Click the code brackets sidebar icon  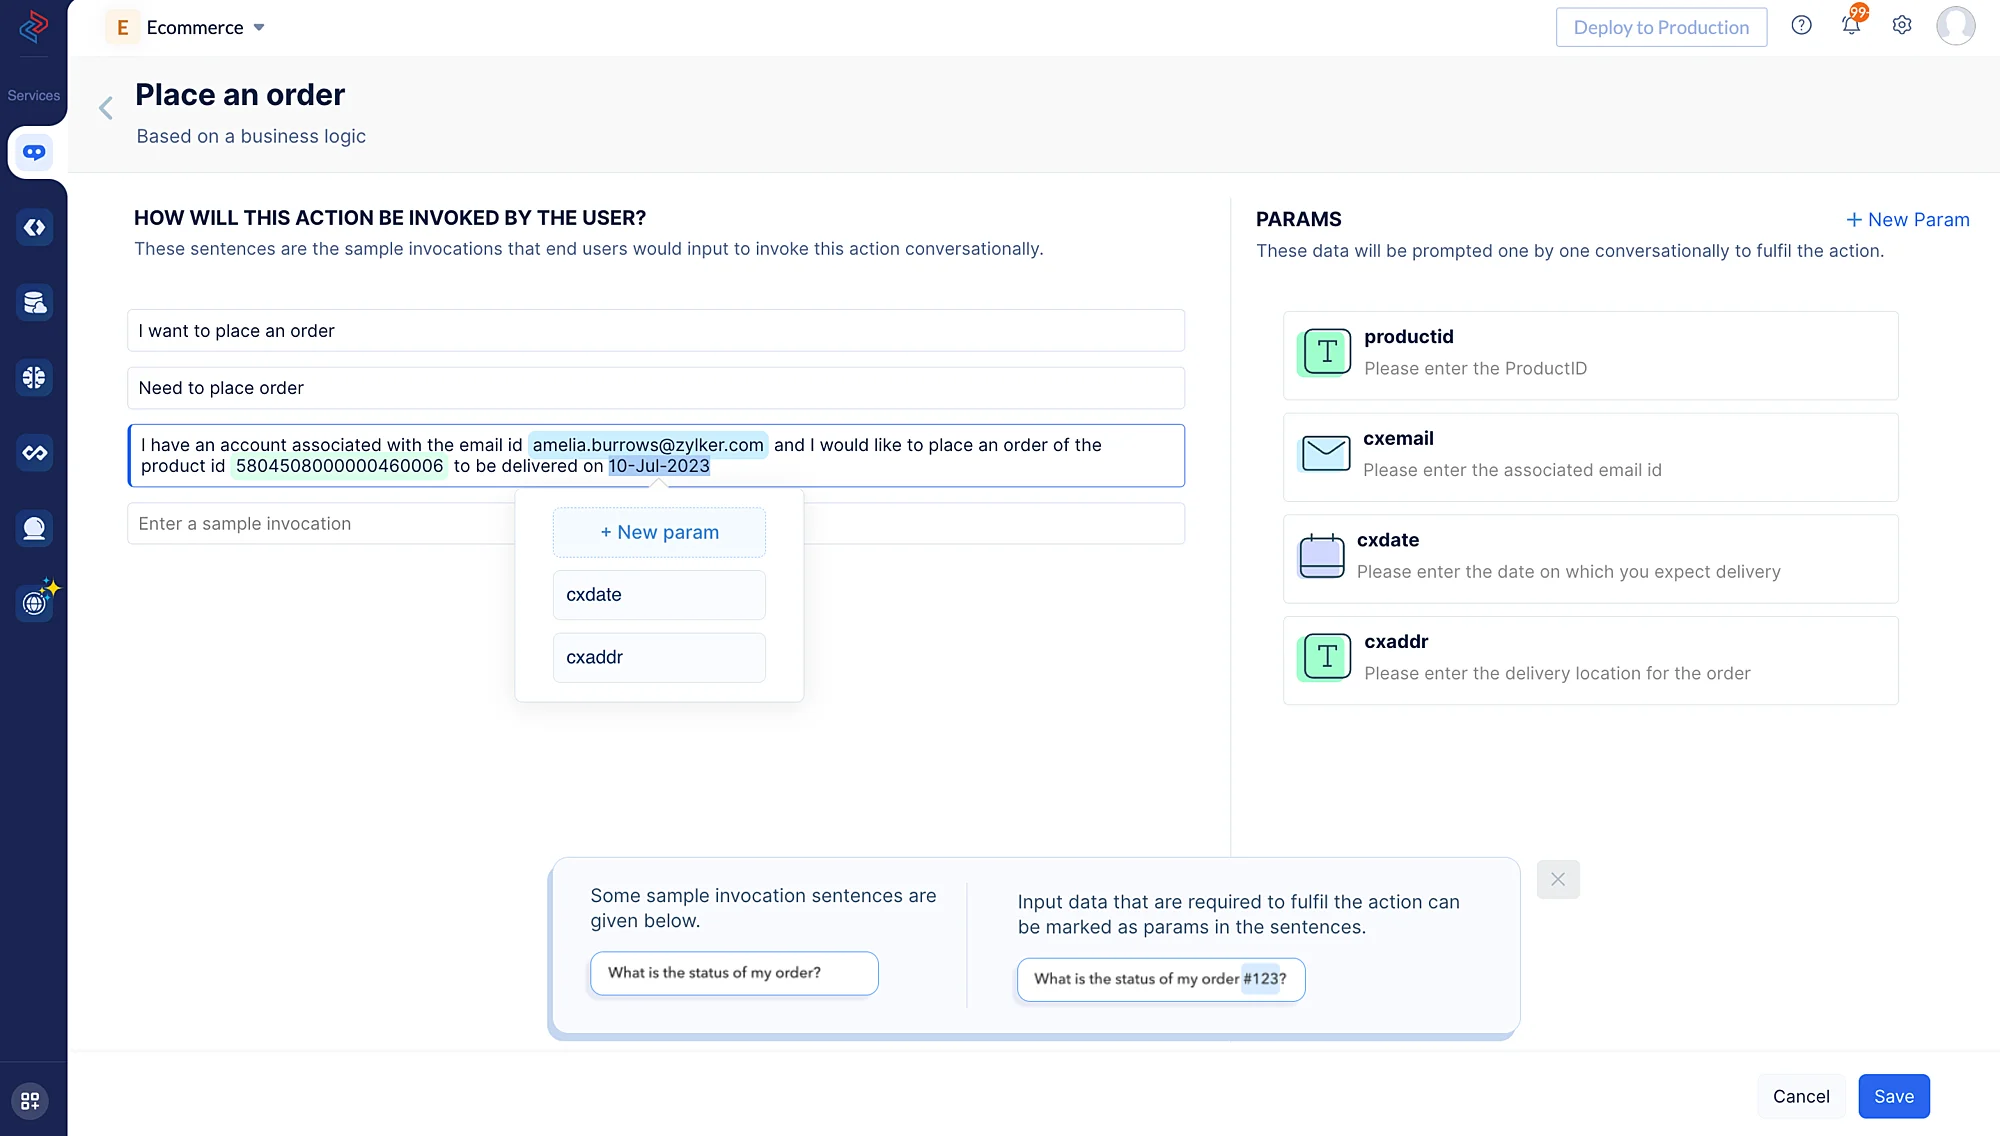(x=34, y=228)
